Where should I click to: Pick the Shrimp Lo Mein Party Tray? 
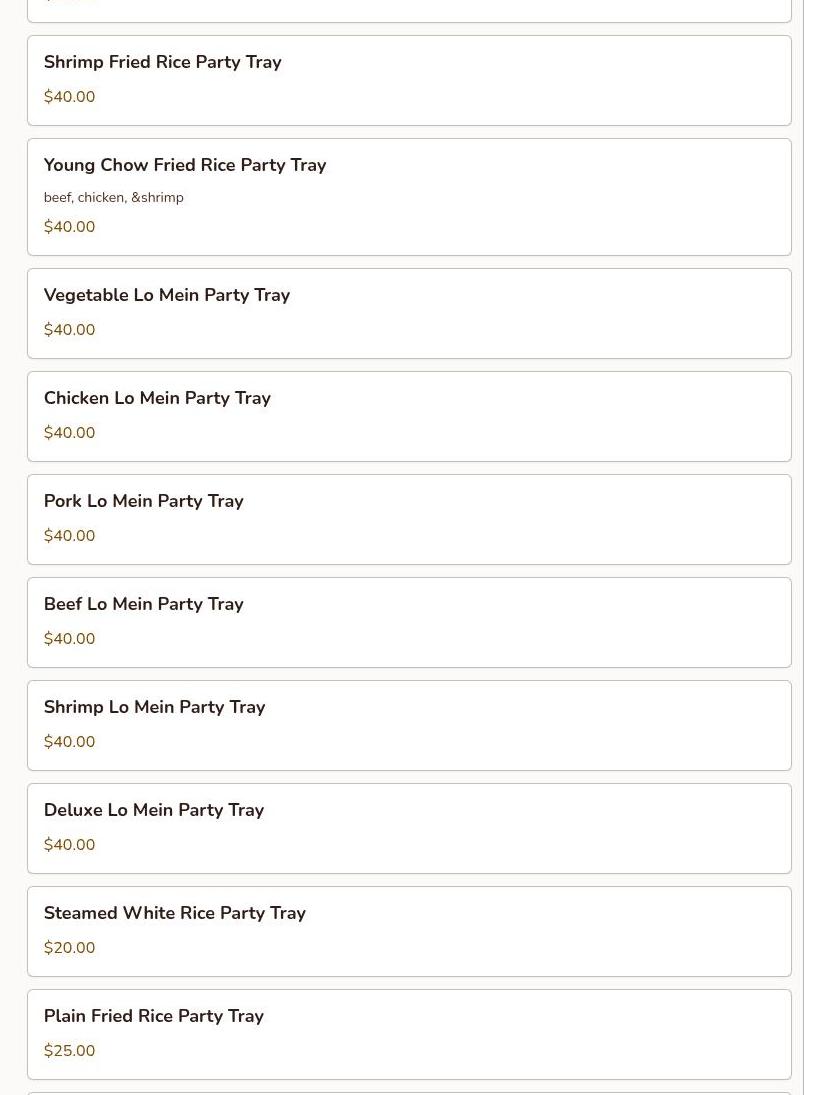coord(154,707)
